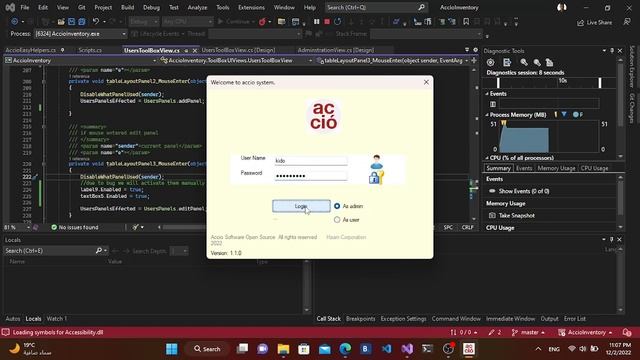Click AccioInventory repository in status bar
The height and width of the screenshot is (360, 640).
586,332
